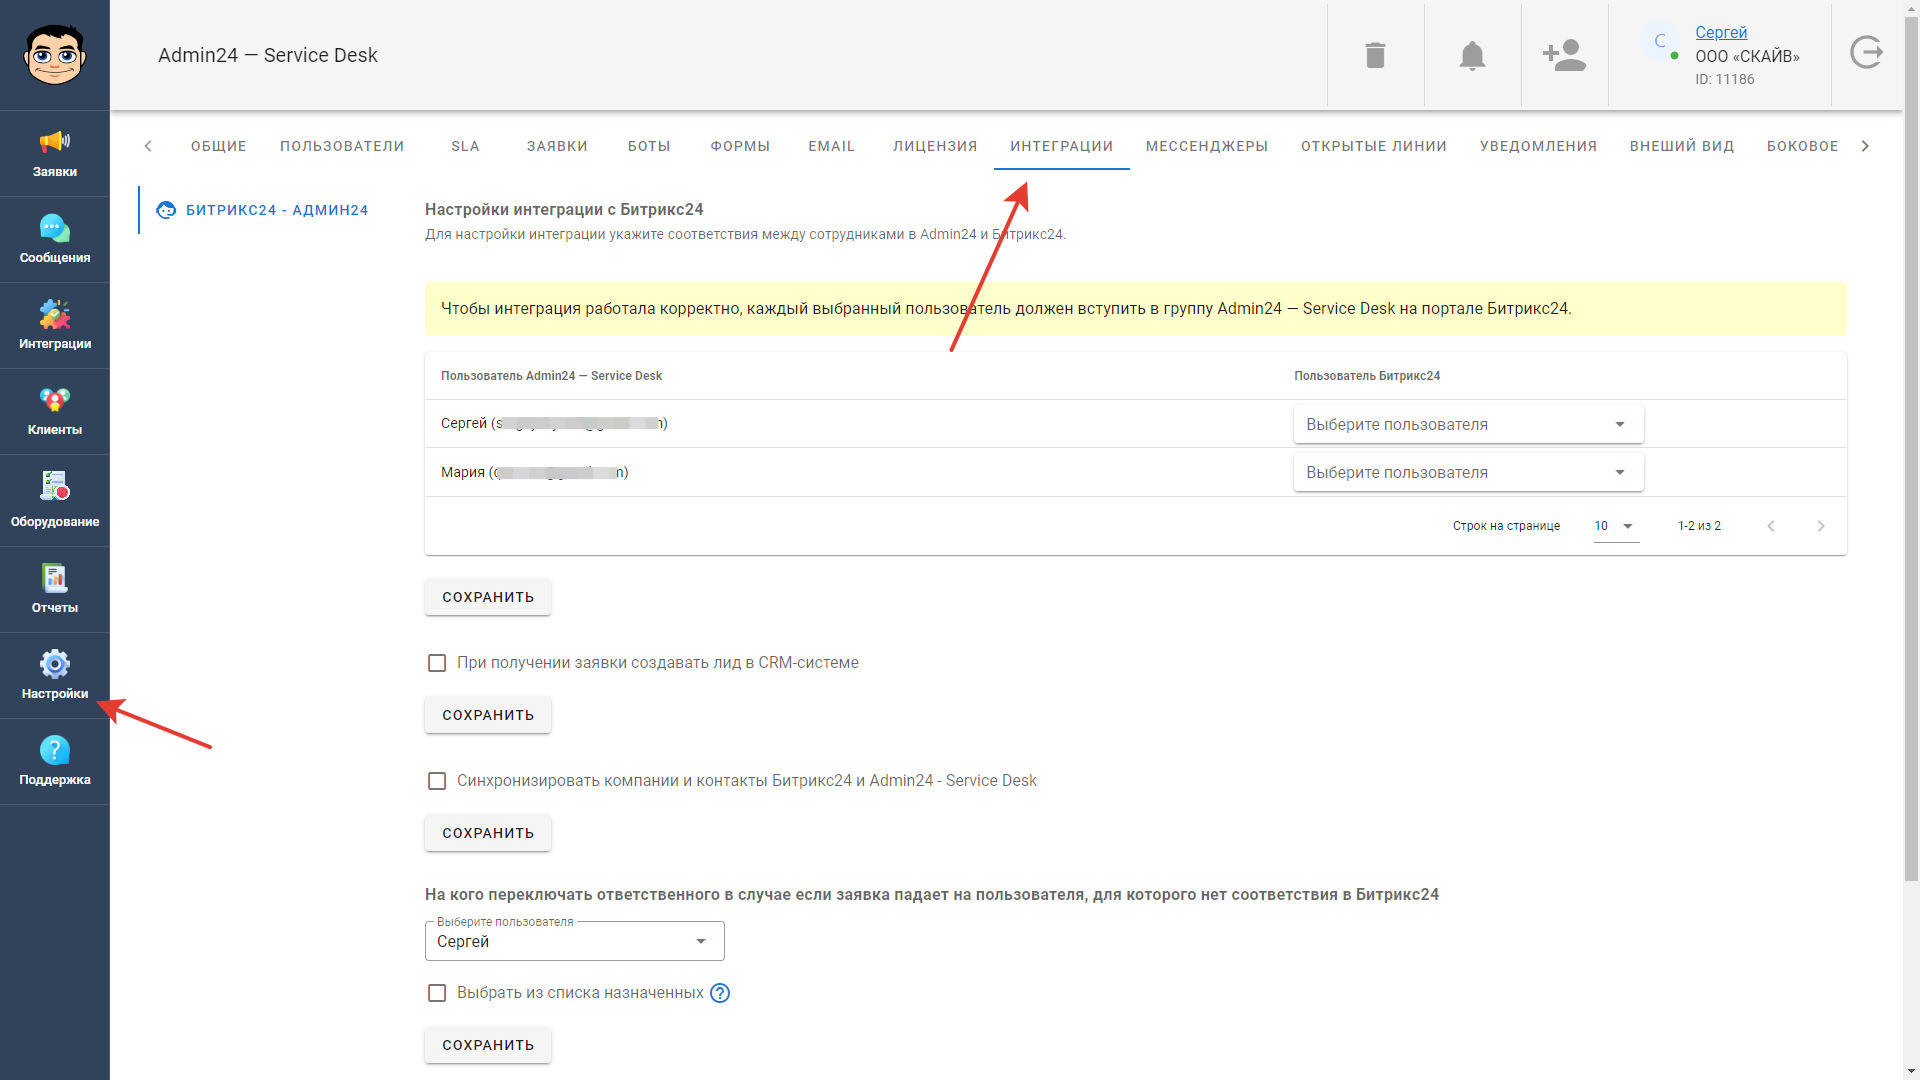Open the notifications bell
1920x1080 pixels.
tap(1472, 55)
